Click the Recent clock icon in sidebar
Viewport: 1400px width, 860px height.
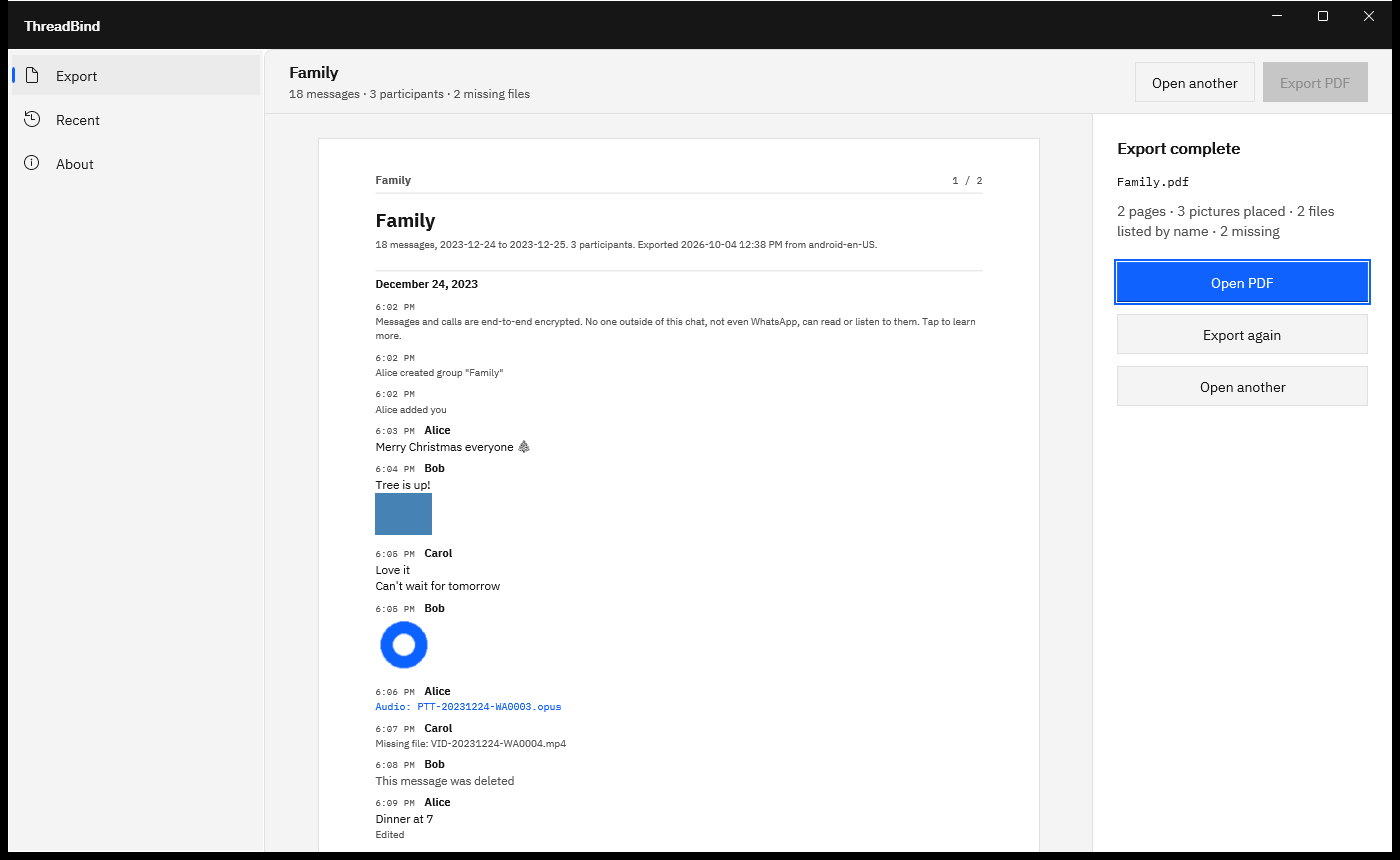[x=32, y=120]
